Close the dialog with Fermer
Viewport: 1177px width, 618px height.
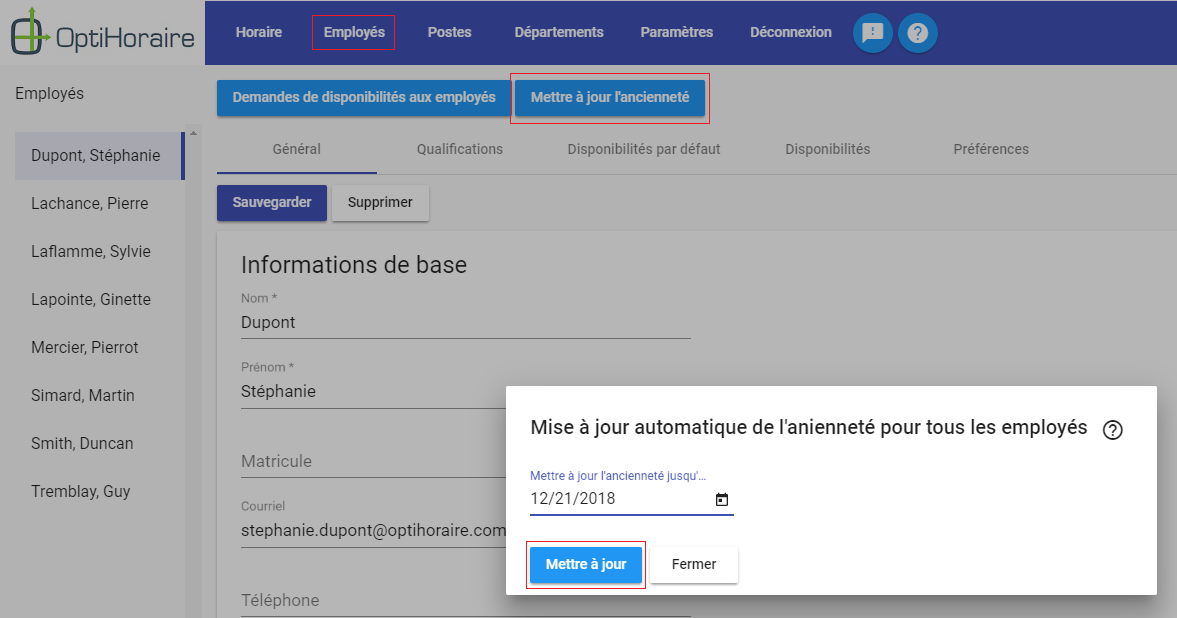[x=694, y=565]
